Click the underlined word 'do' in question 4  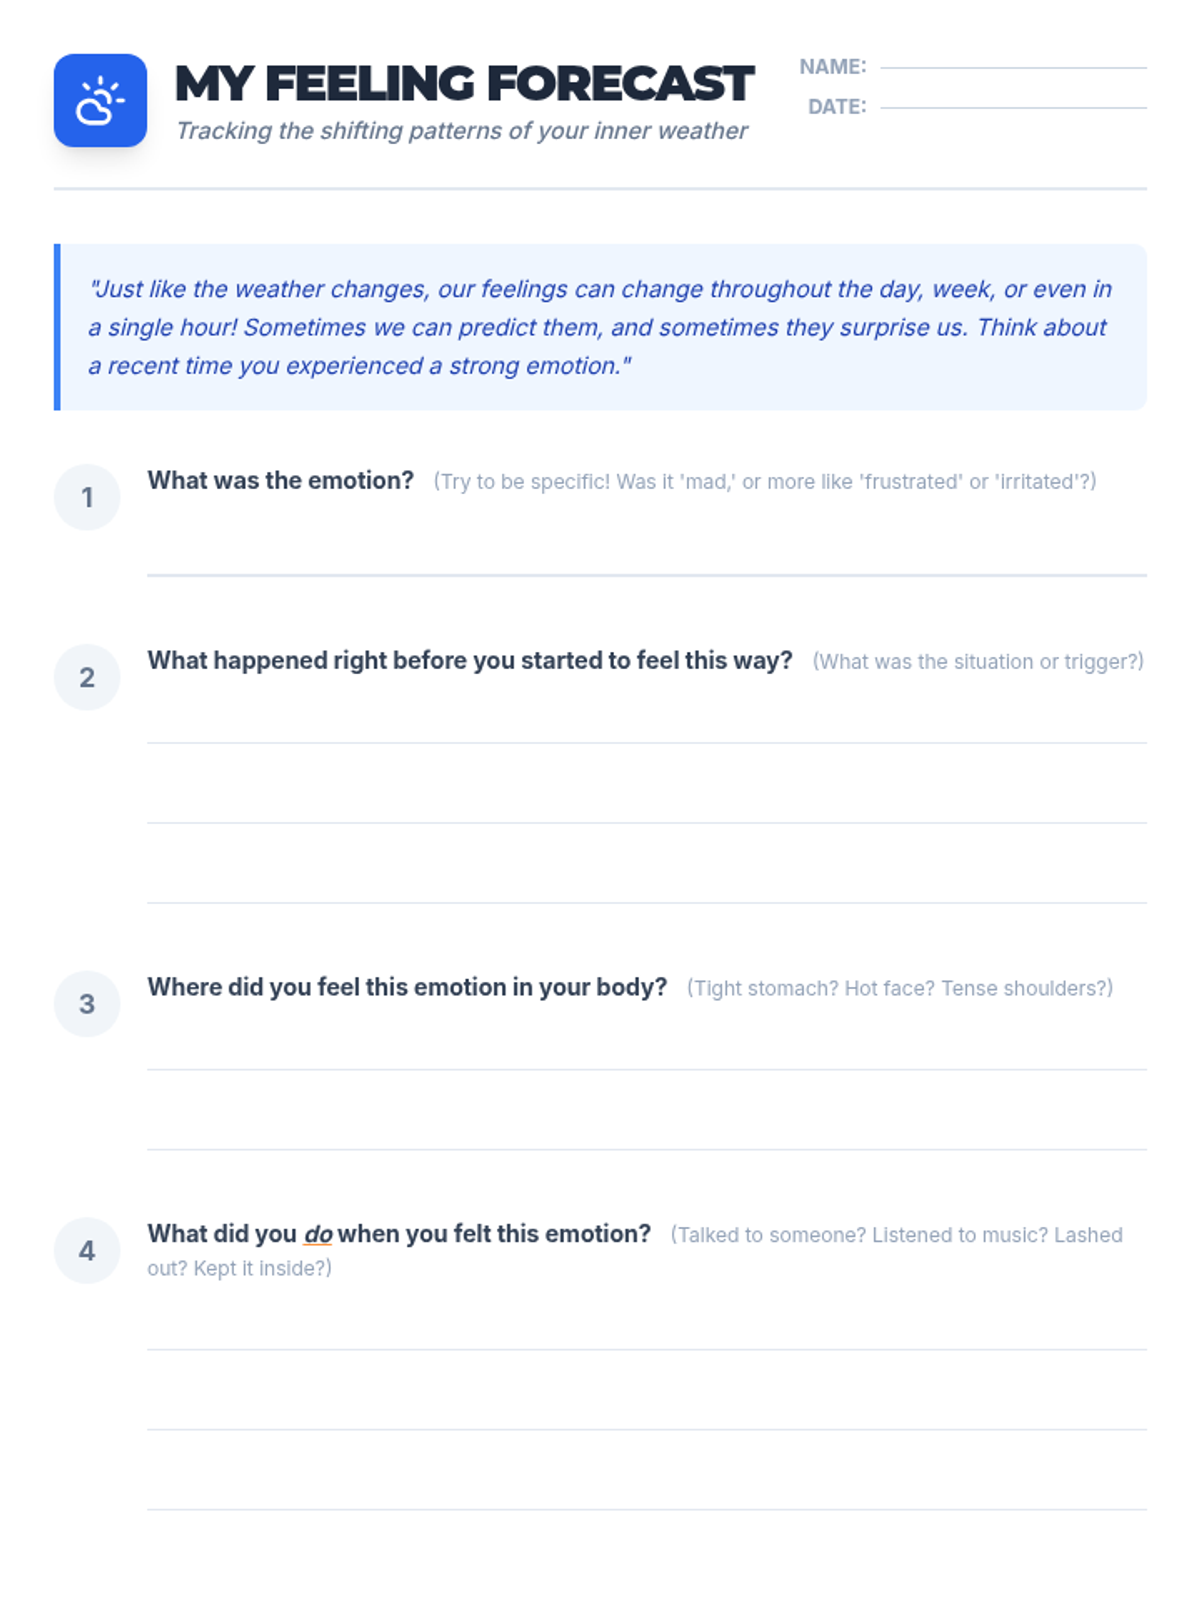point(318,1234)
